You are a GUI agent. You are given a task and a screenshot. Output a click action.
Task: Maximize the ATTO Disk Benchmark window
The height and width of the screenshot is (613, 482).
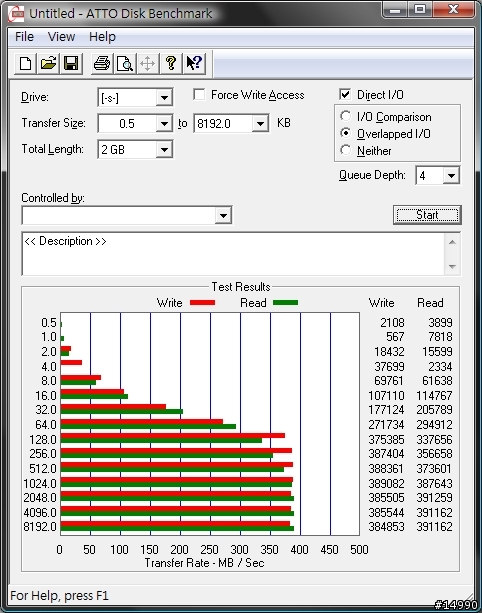[x=420, y=10]
